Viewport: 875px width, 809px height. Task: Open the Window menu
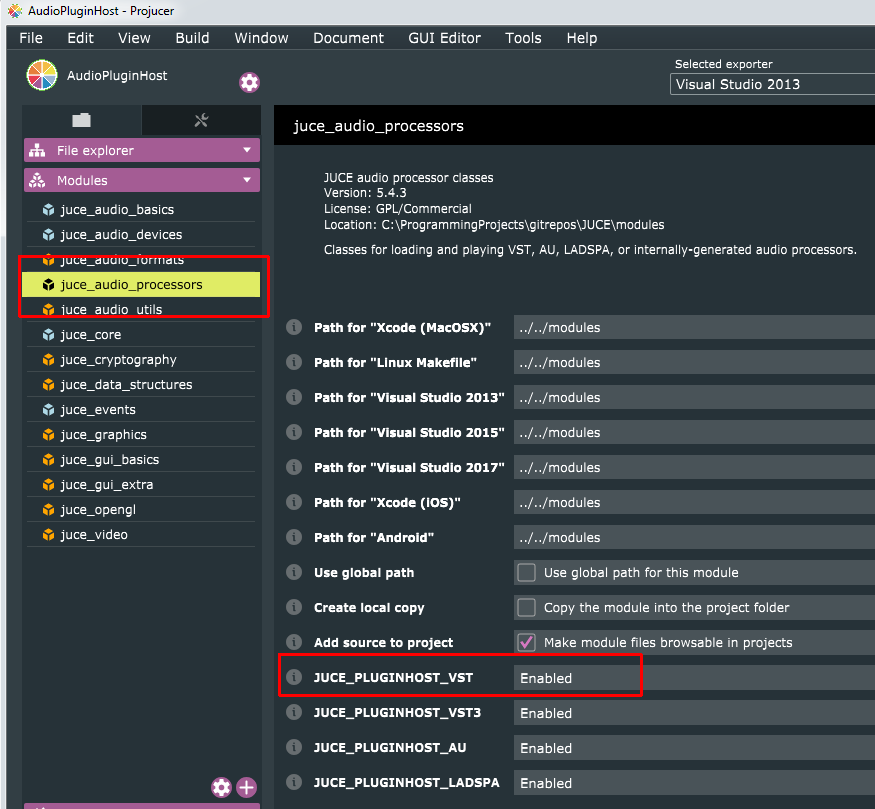click(261, 38)
